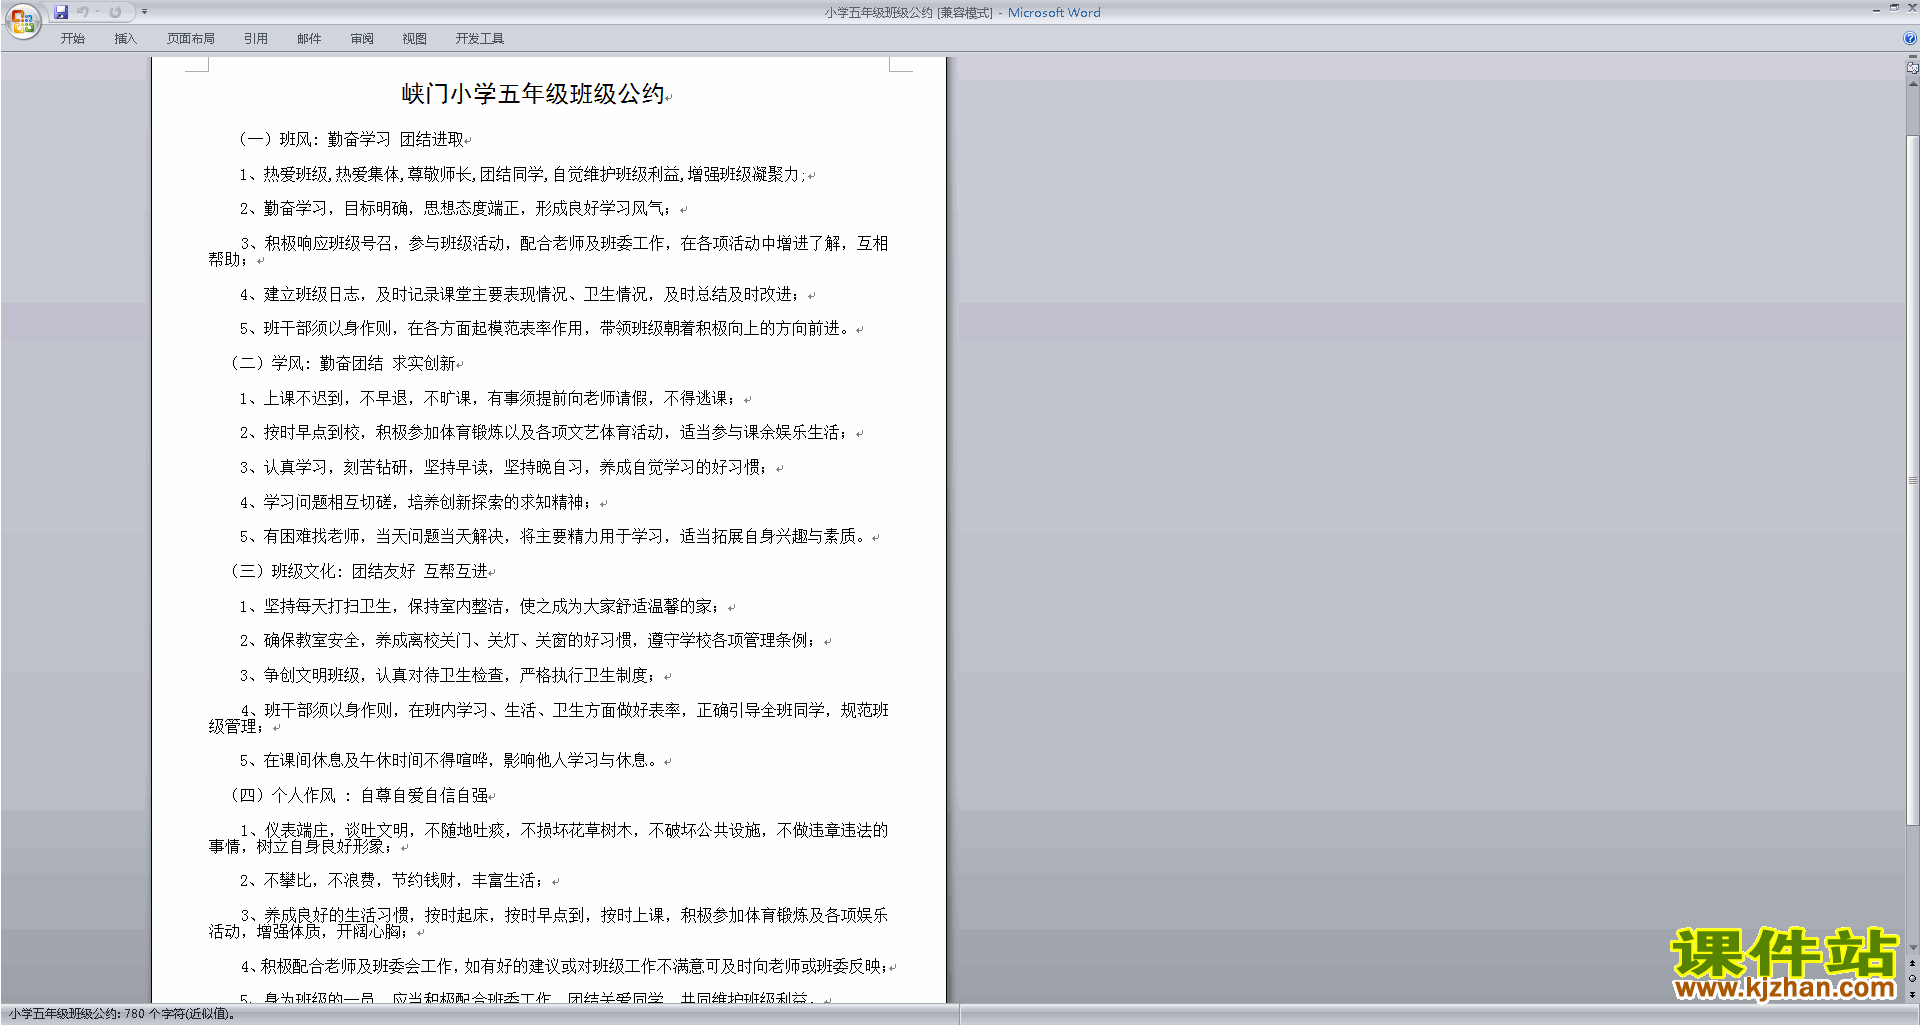This screenshot has height=1025, width=1920.
Task: Open the 页面布局 tab
Action: pyautogui.click(x=191, y=39)
